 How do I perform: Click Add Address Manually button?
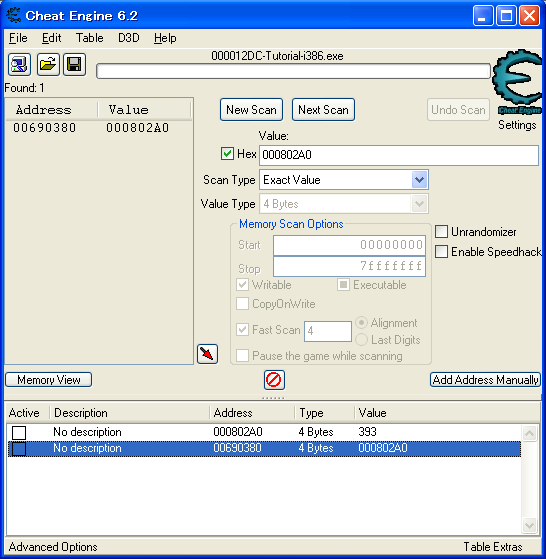485,380
